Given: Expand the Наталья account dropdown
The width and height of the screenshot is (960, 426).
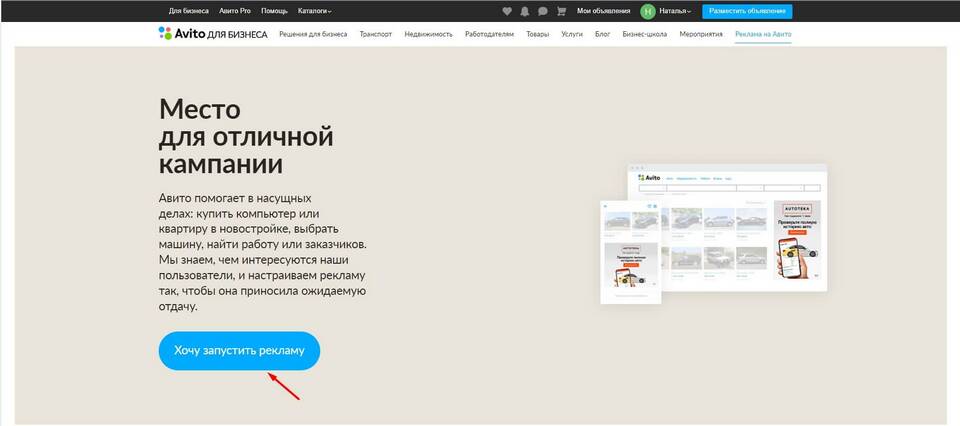Looking at the screenshot, I should 675,11.
